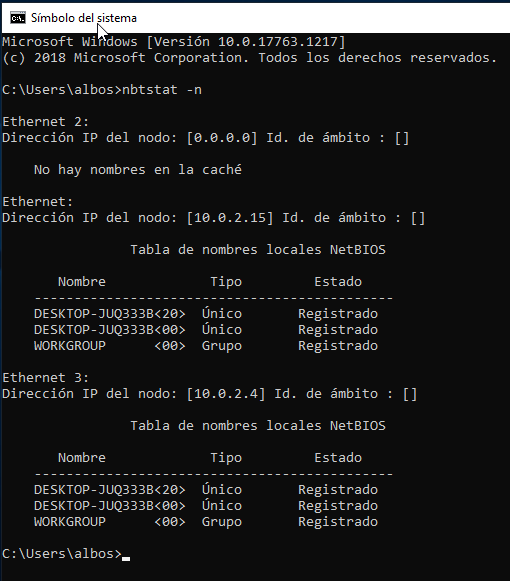Click the IP address [10.0.2.4]
The width and height of the screenshot is (510, 581).
[226, 394]
